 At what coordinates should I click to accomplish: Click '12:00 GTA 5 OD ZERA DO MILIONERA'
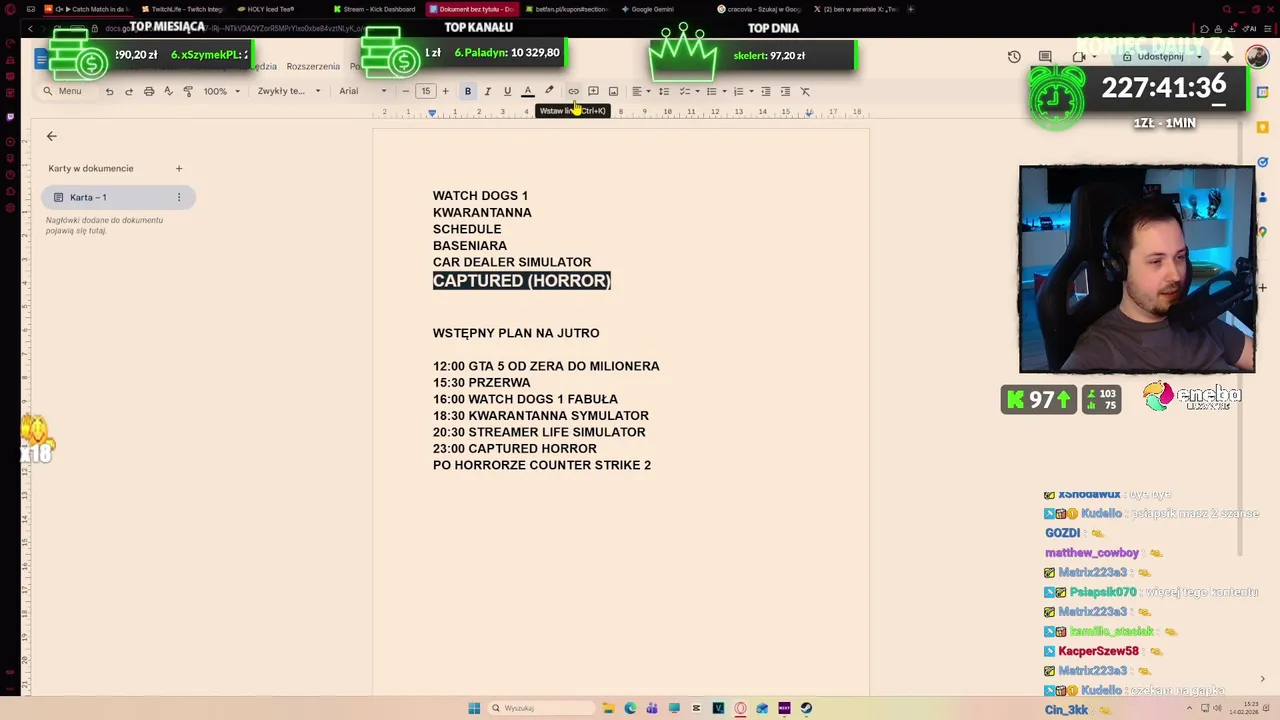[546, 366]
